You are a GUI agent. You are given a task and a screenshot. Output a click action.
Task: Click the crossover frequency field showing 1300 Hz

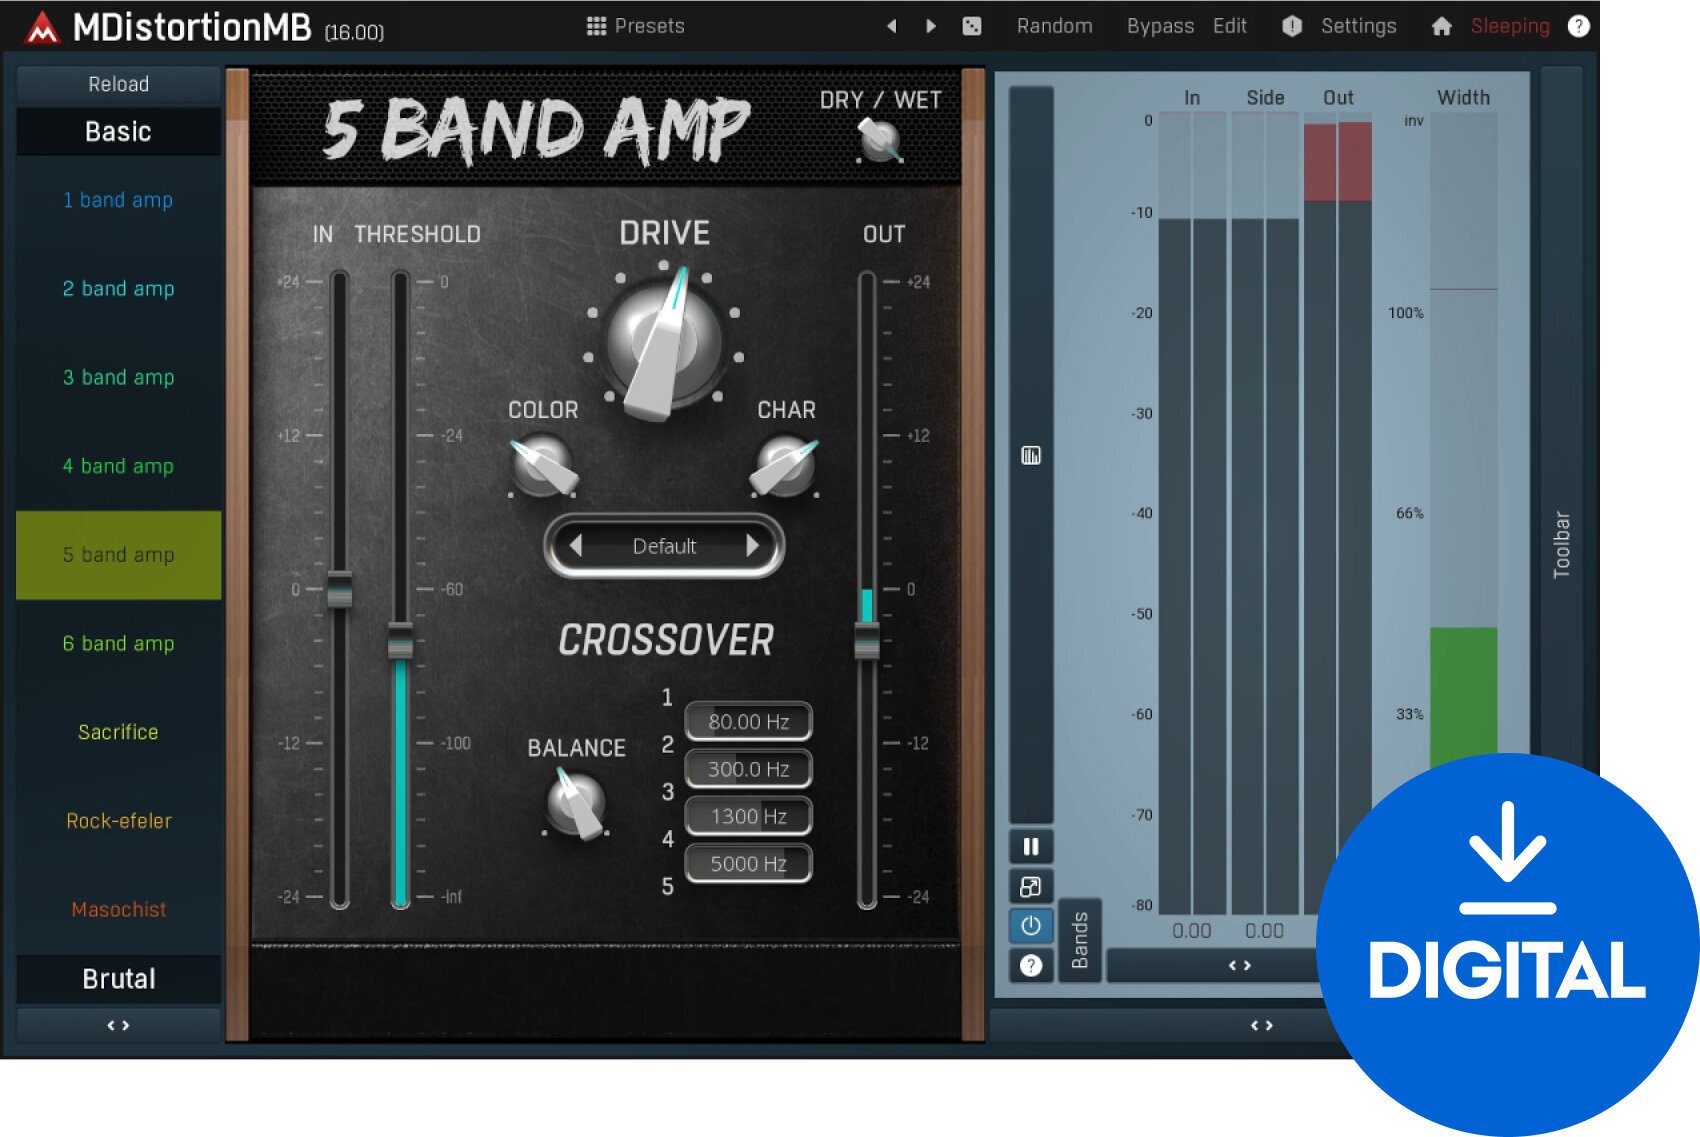click(x=748, y=816)
